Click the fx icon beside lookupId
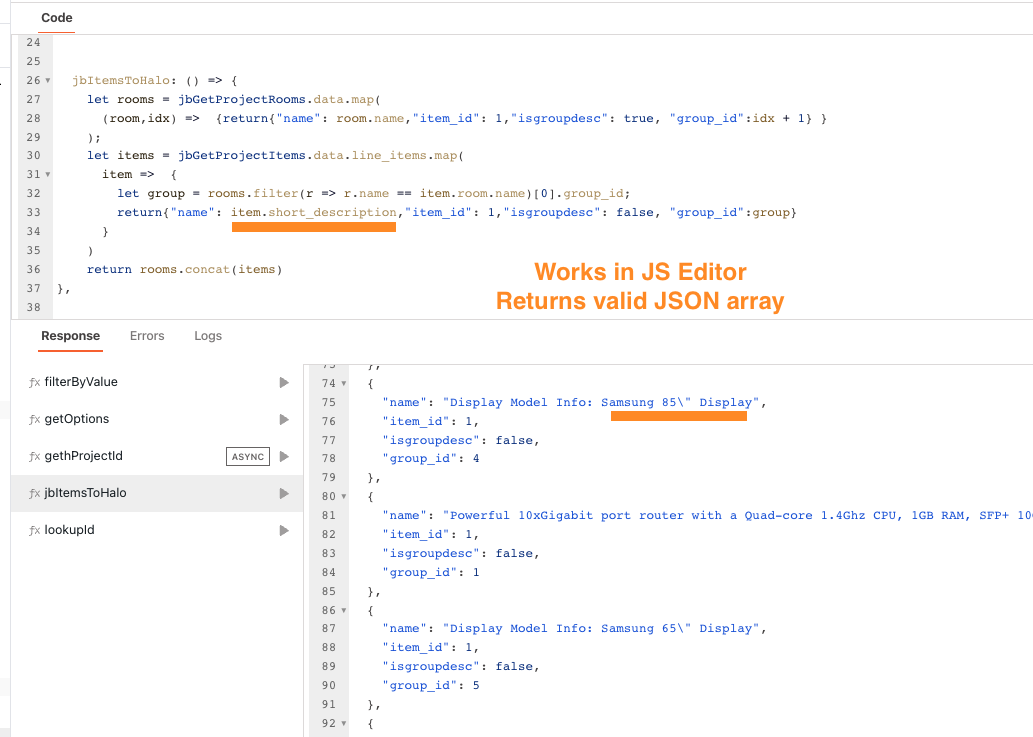The width and height of the screenshot is (1033, 737). (34, 530)
